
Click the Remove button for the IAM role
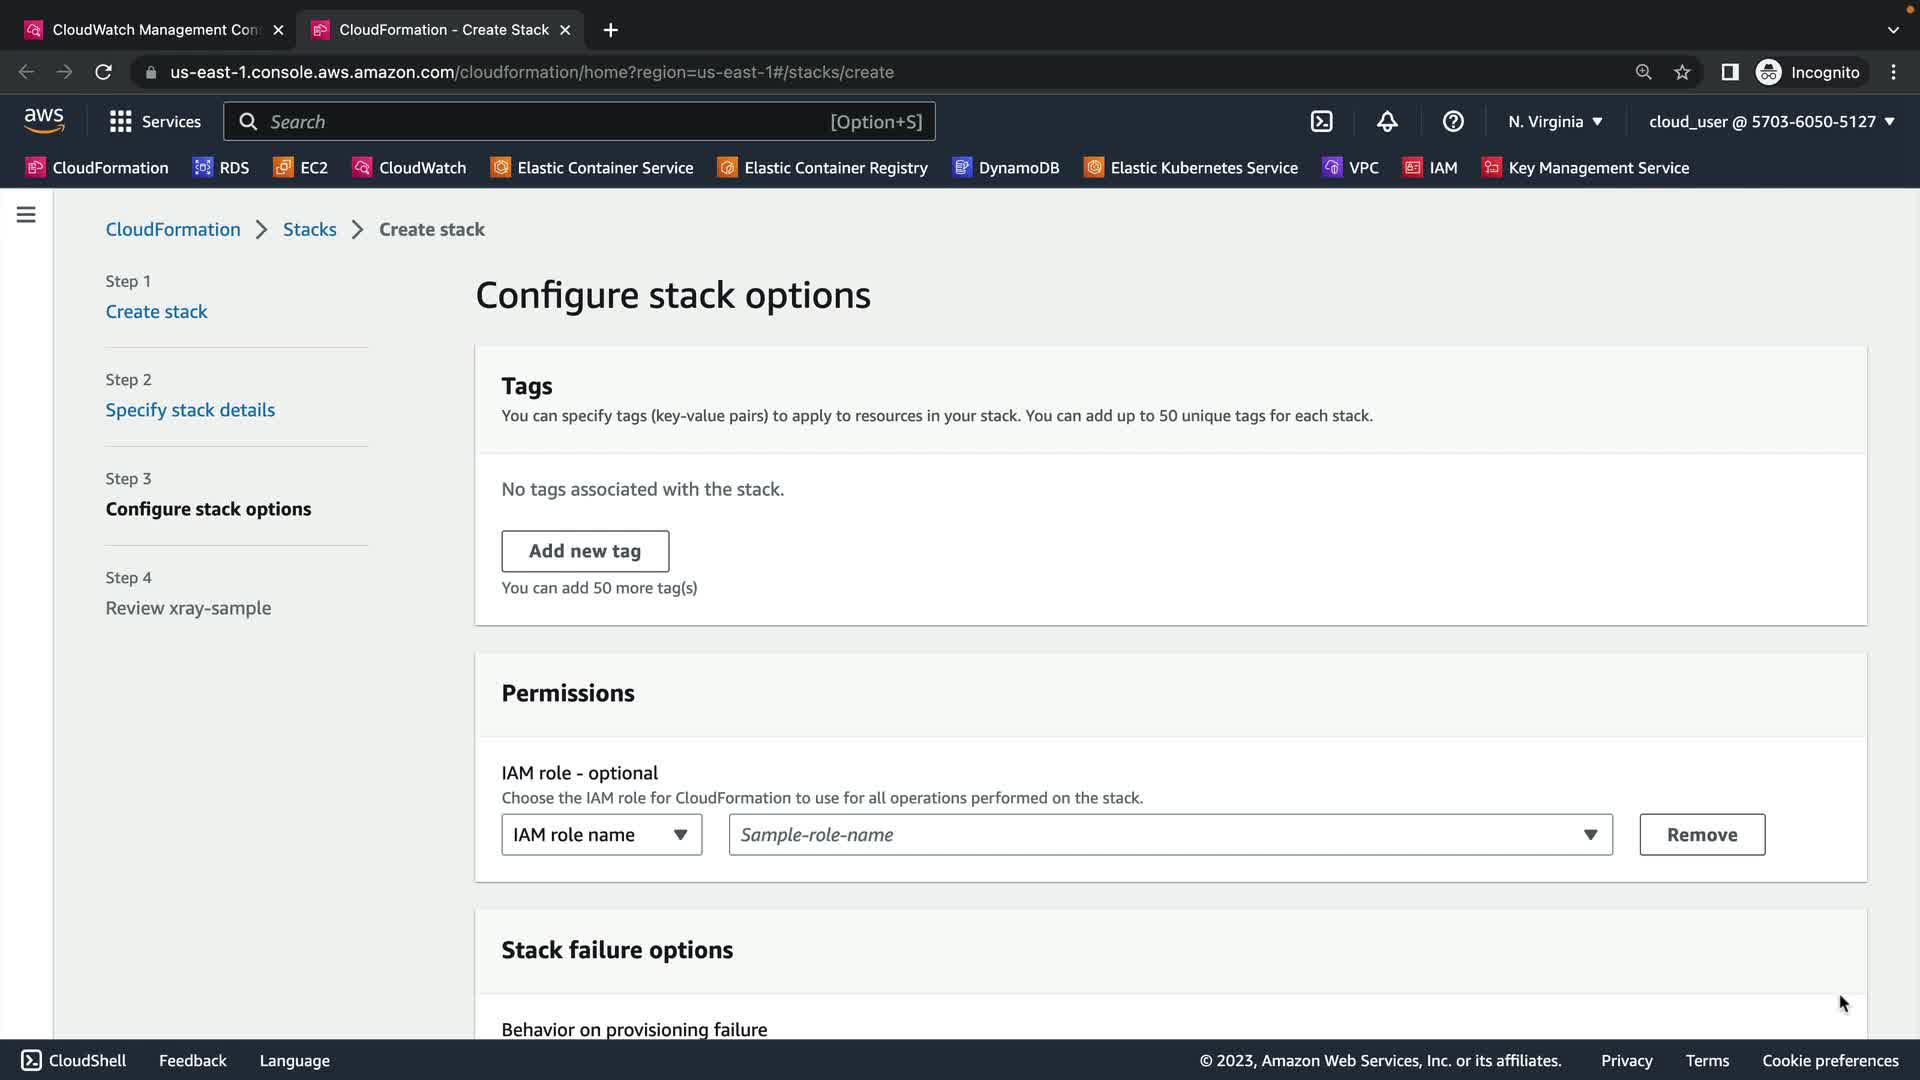(x=1701, y=835)
